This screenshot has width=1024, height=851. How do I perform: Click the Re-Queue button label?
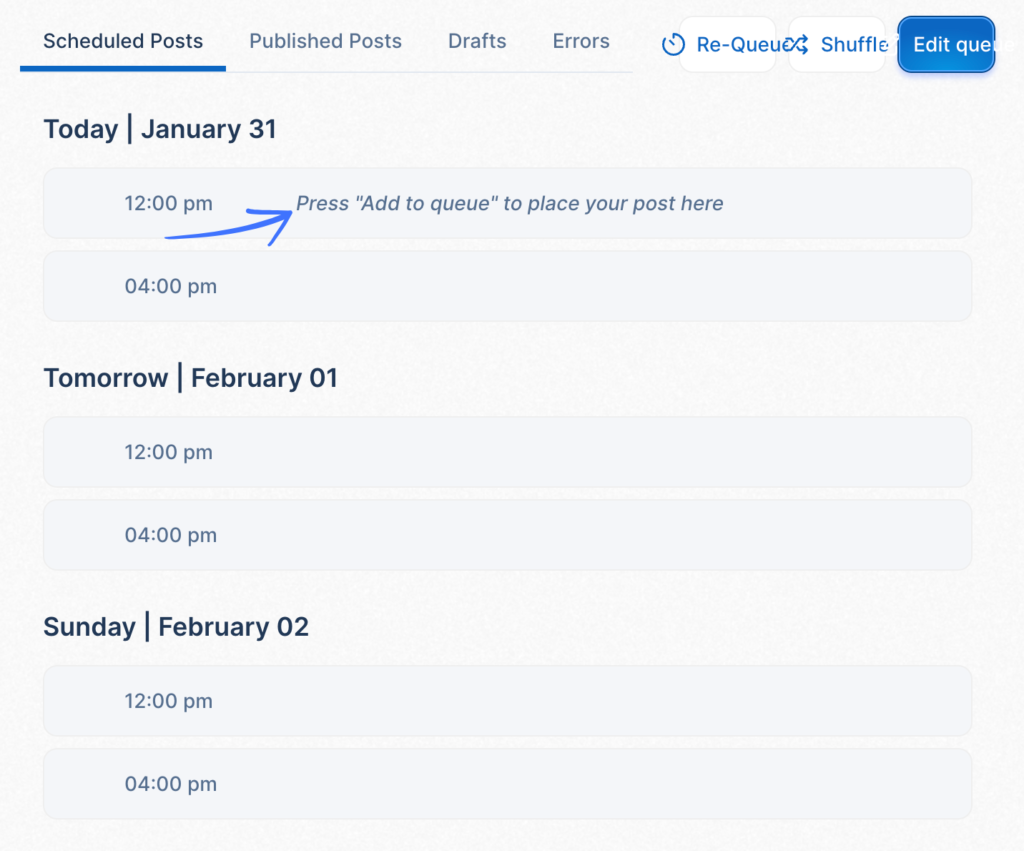tap(743, 44)
